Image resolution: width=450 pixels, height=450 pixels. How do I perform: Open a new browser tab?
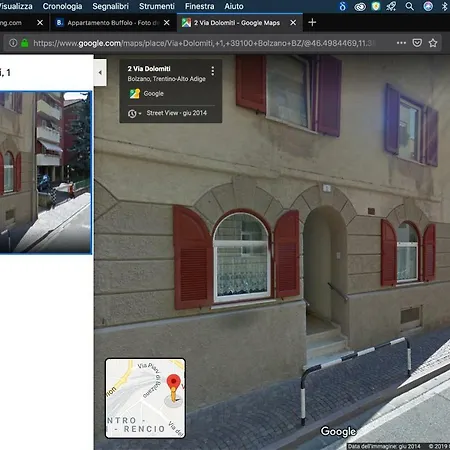coord(312,22)
